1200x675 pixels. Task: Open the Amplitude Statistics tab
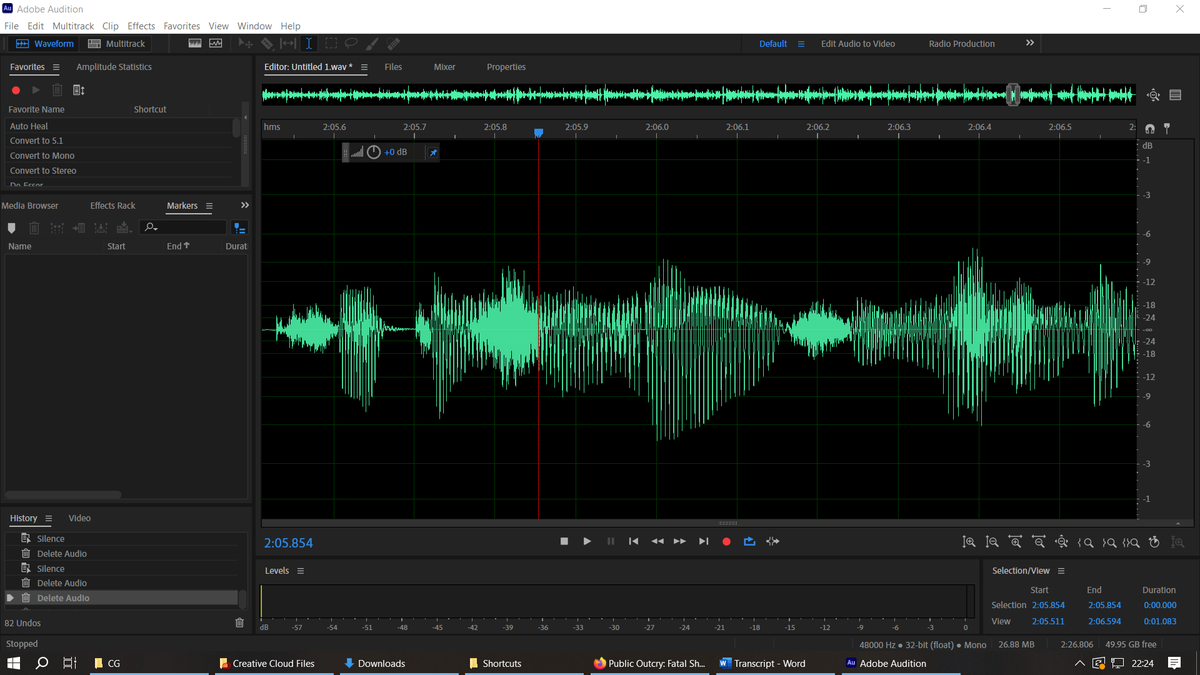114,67
